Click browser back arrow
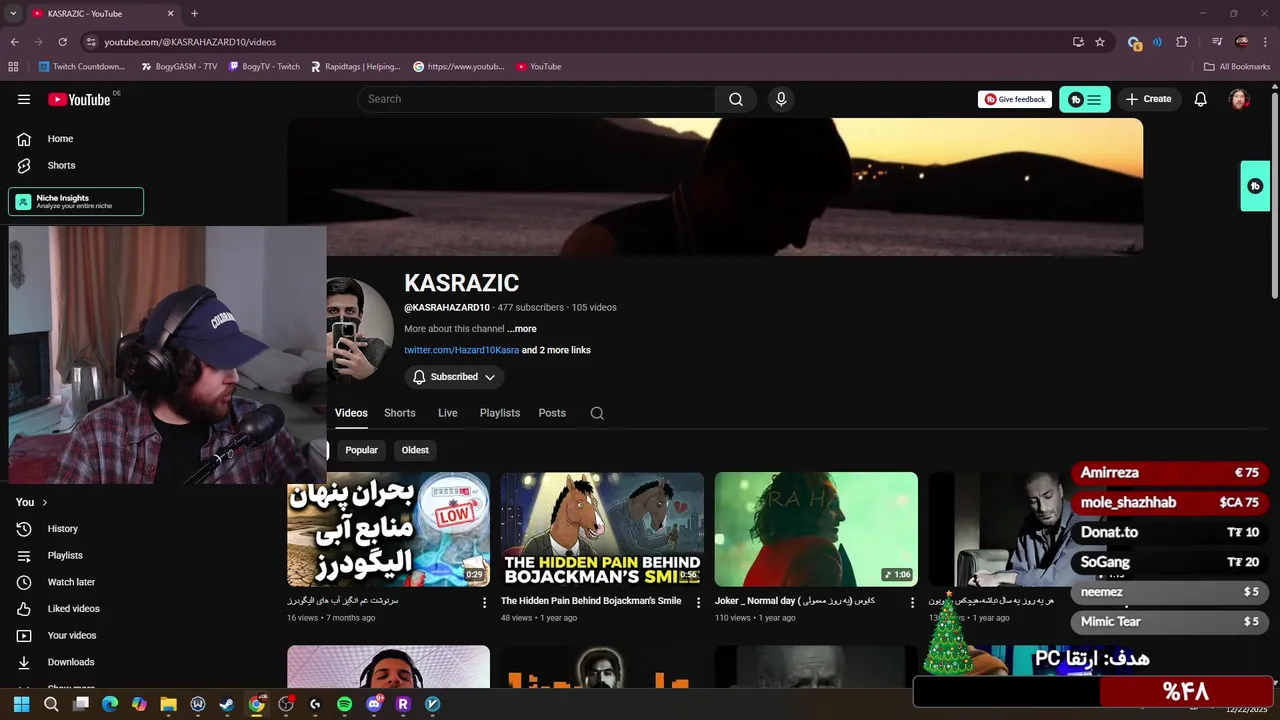Image resolution: width=1280 pixels, height=720 pixels. 14,42
